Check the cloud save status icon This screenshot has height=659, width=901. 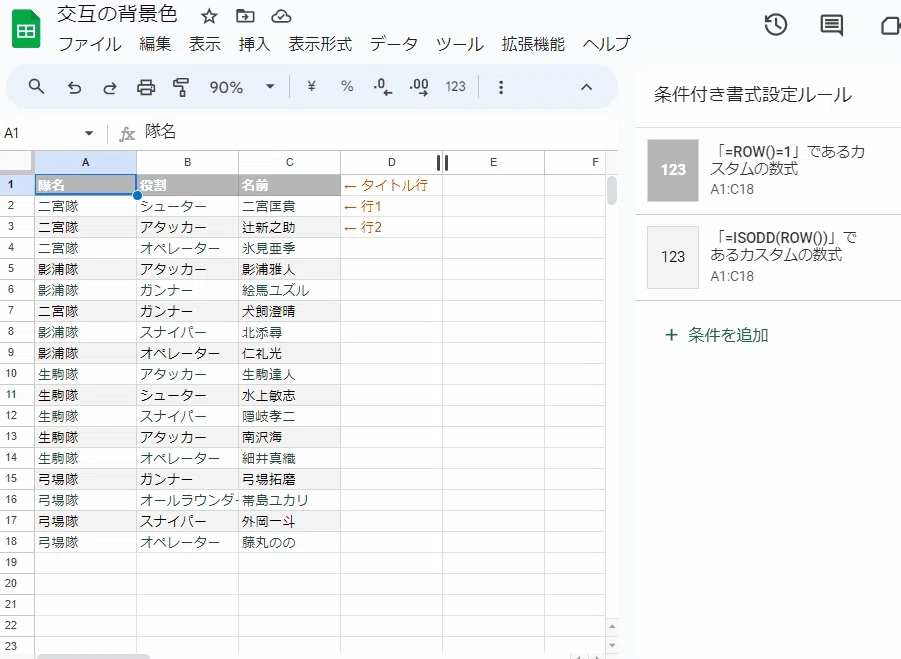pos(281,16)
